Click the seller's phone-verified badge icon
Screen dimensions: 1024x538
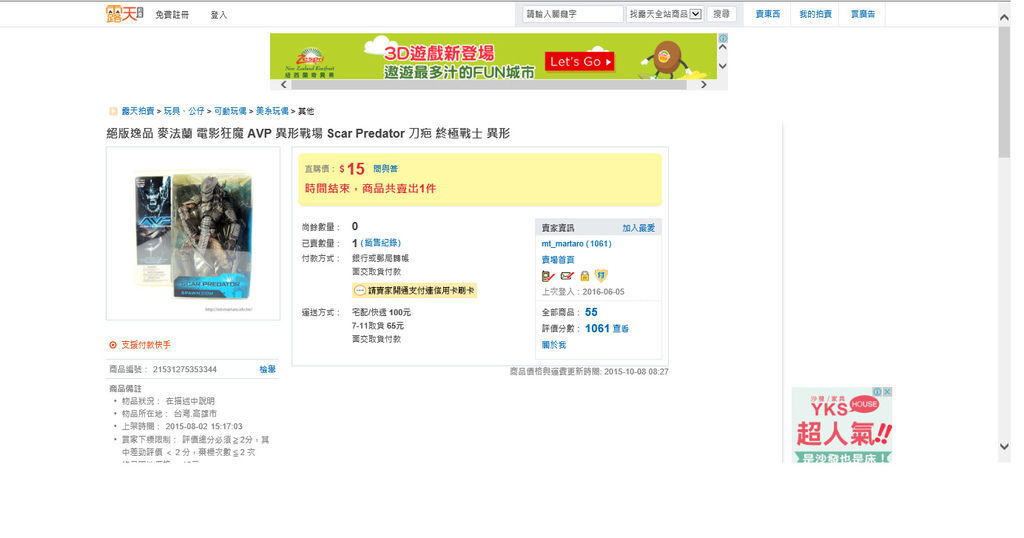point(548,276)
